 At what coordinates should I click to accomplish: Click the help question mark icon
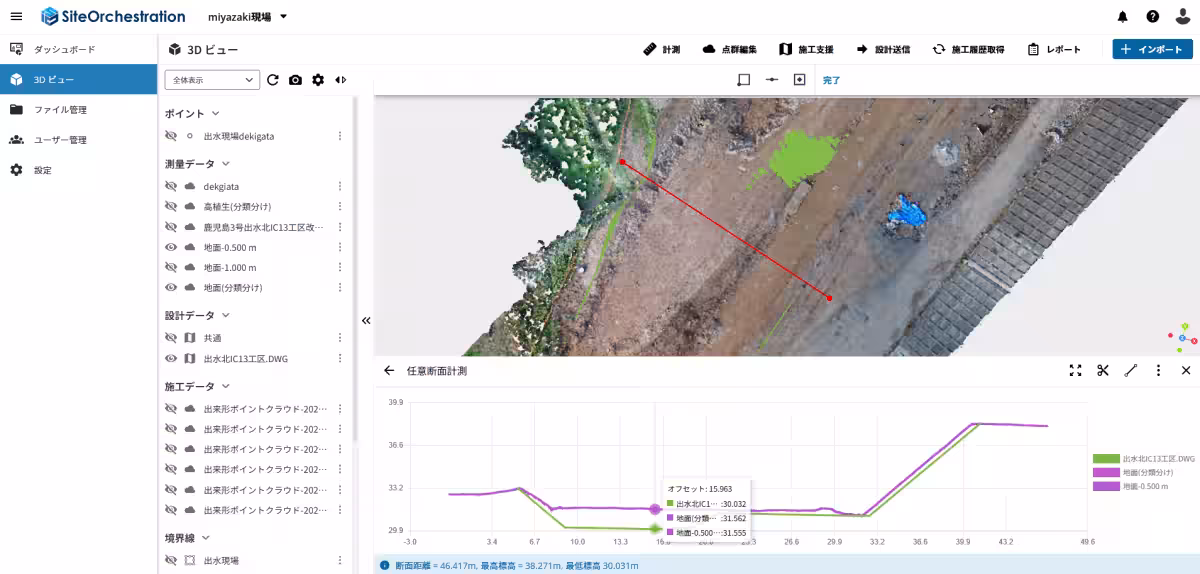point(1153,17)
